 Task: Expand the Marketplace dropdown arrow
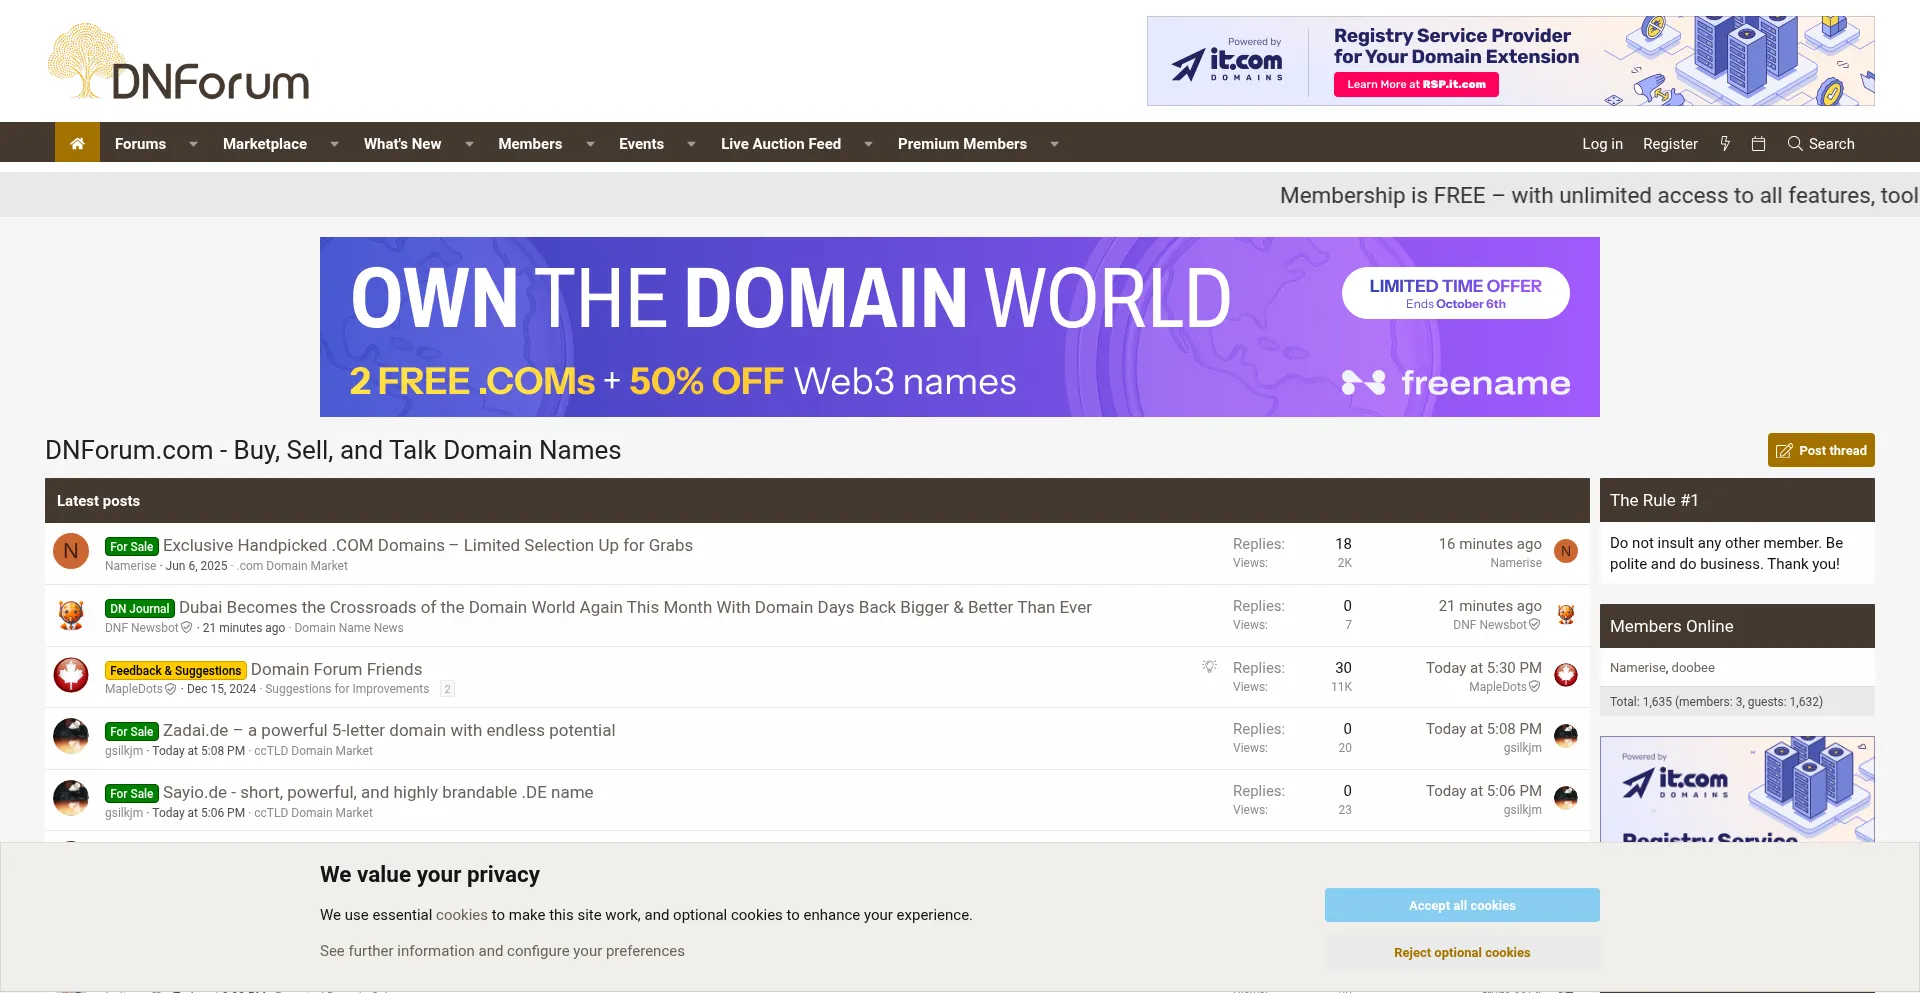click(x=334, y=144)
